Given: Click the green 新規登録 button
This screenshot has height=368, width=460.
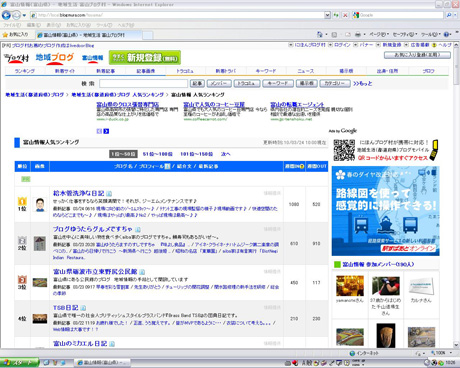Looking at the screenshot, I should tap(145, 58).
